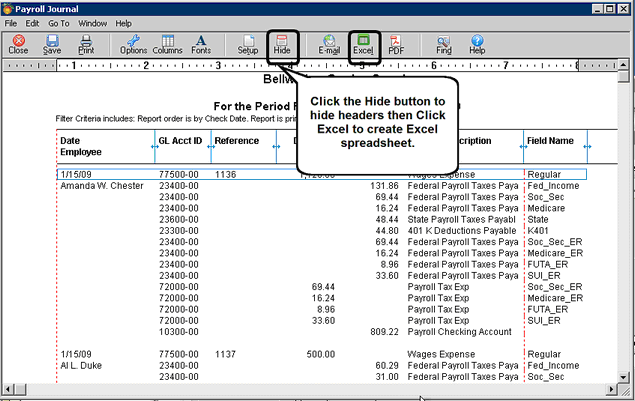The width and height of the screenshot is (635, 401).
Task: Open the Fonts toolbar icon
Action: [201, 45]
